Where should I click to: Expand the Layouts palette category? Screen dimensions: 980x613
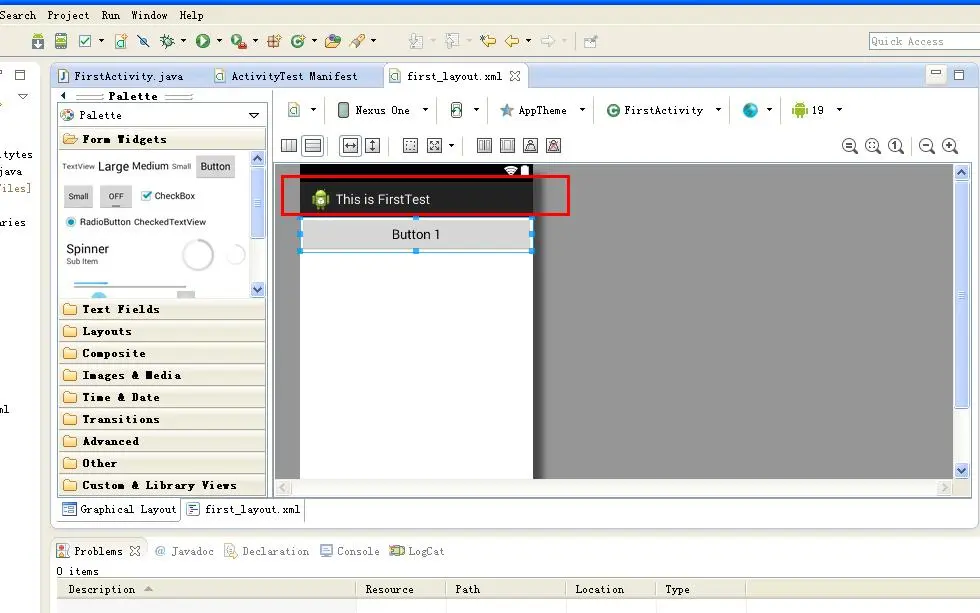point(162,331)
